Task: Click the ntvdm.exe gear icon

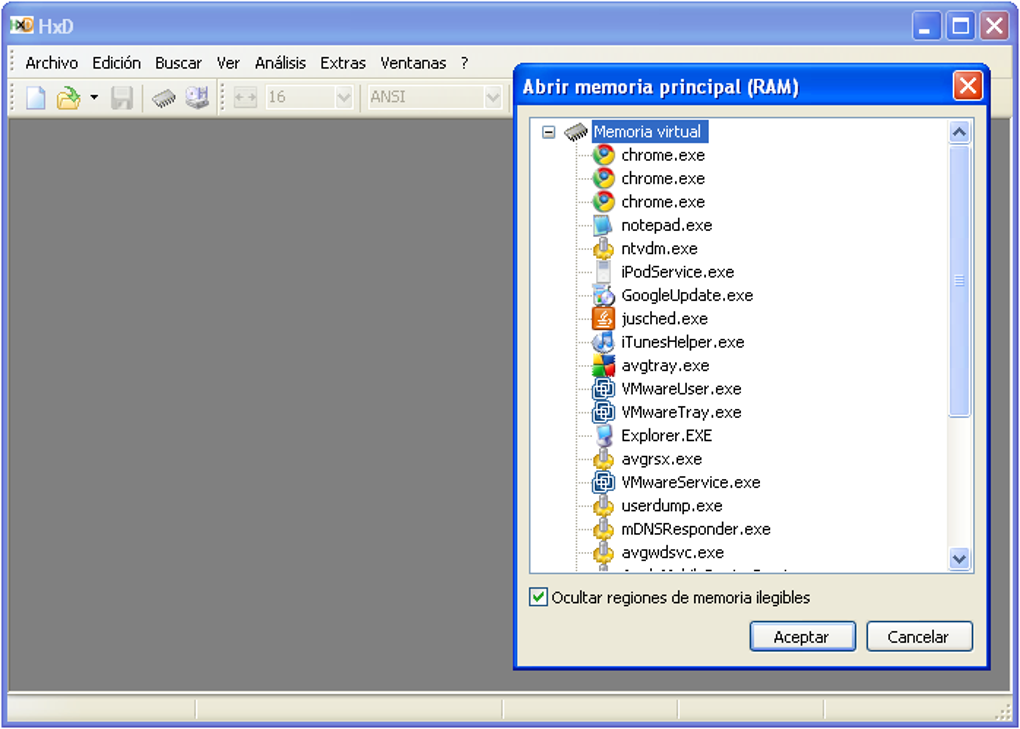Action: 603,249
